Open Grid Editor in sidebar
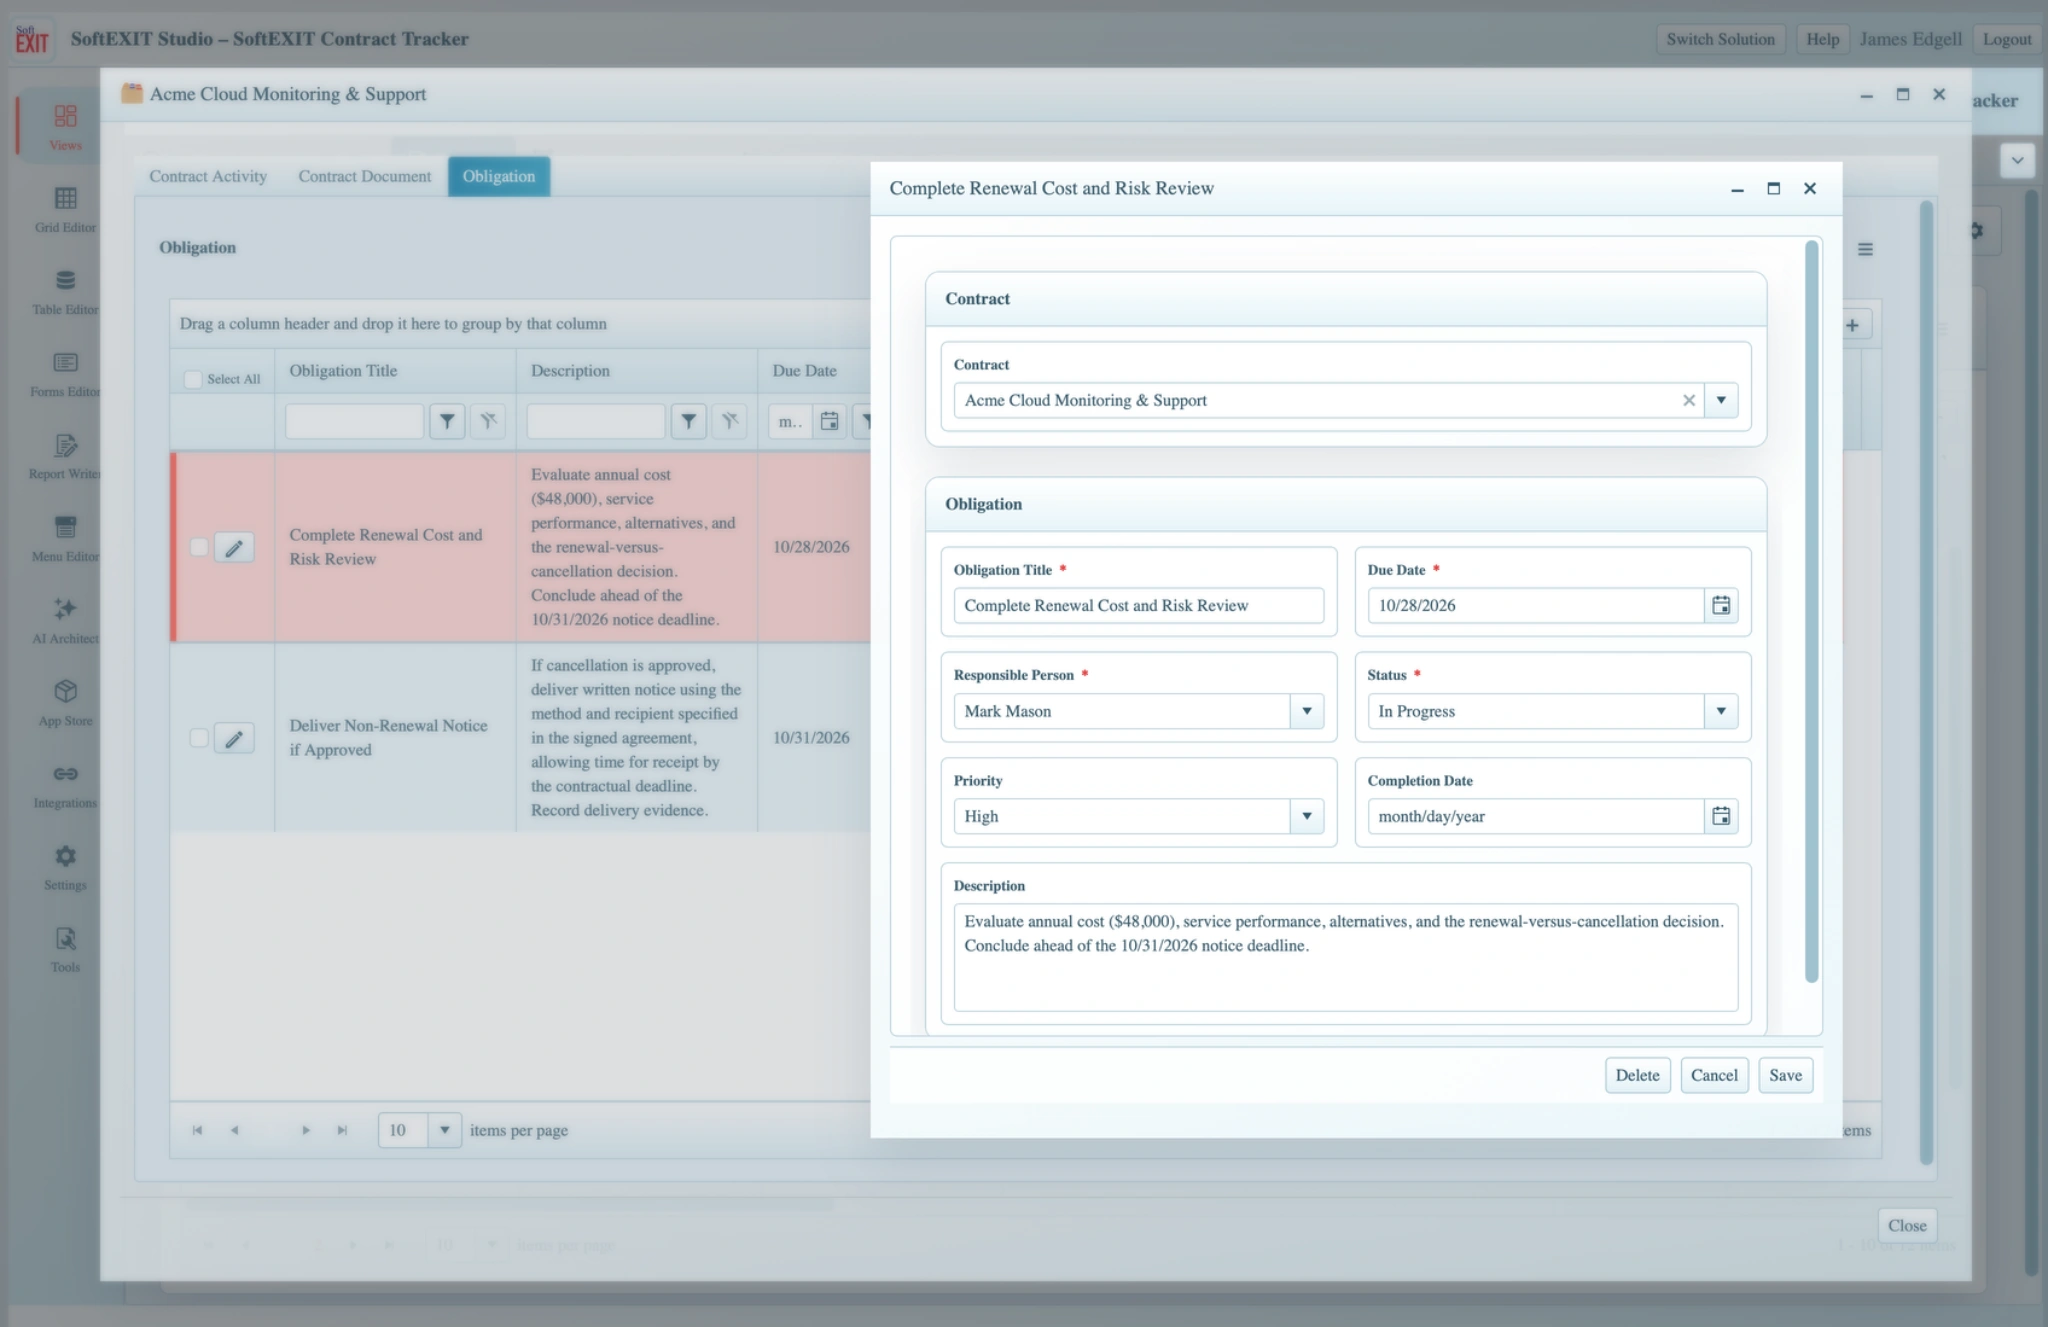 click(x=65, y=208)
